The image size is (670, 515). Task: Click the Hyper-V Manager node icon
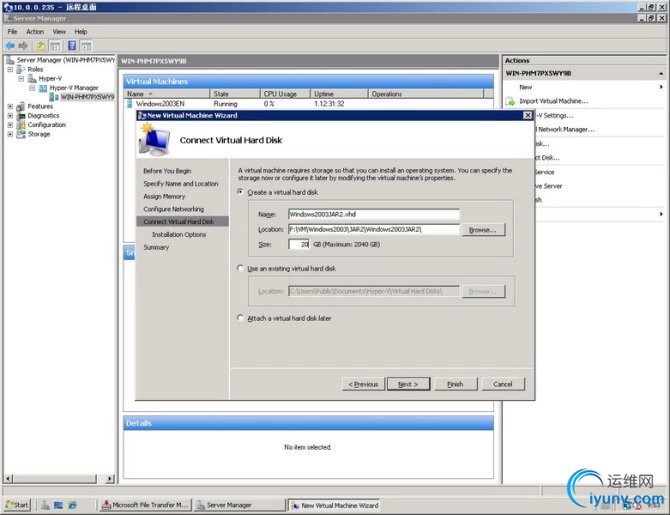click(x=43, y=88)
